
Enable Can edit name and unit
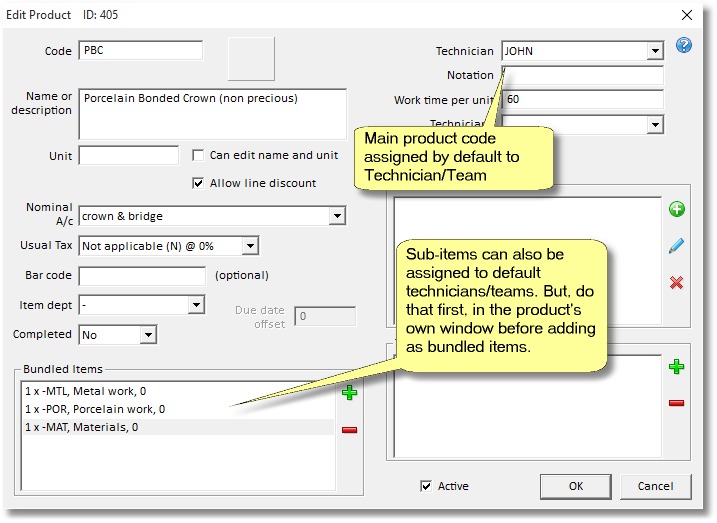click(199, 155)
